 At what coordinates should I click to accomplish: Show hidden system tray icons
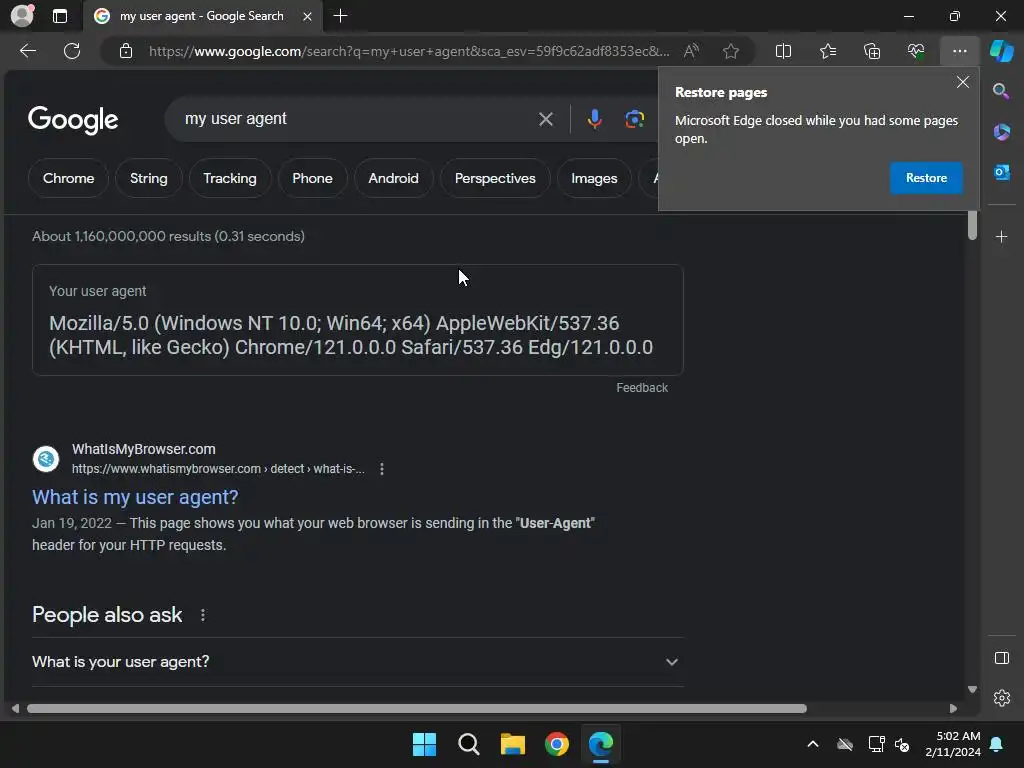pyautogui.click(x=813, y=744)
